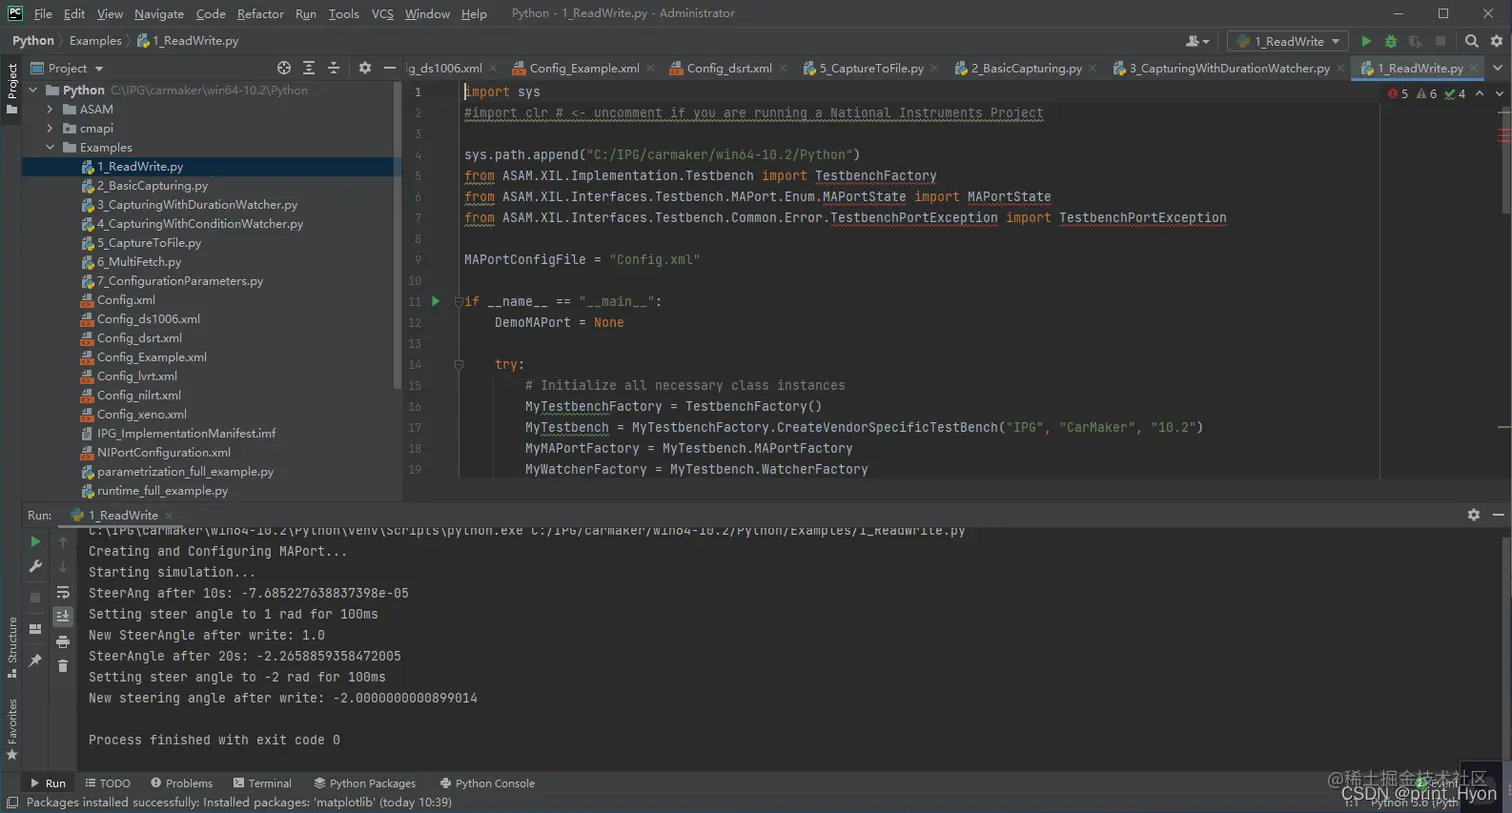Screen dimensions: 1512x813
Task: Open the run configuration dropdown 1_ReadWrite
Action: pos(1288,41)
